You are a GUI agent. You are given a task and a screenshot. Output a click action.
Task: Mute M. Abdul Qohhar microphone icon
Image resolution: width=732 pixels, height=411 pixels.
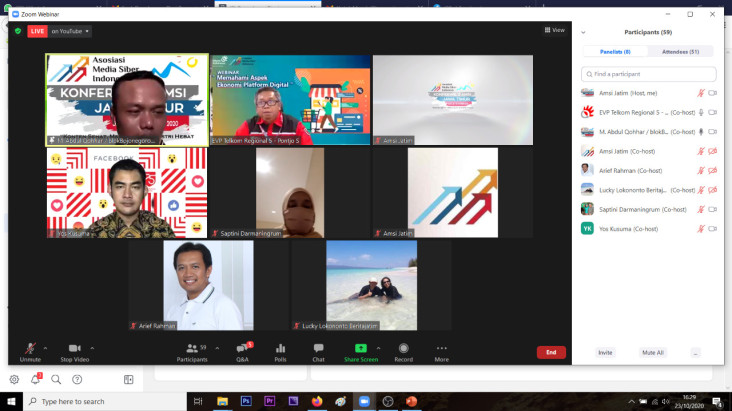click(x=701, y=132)
